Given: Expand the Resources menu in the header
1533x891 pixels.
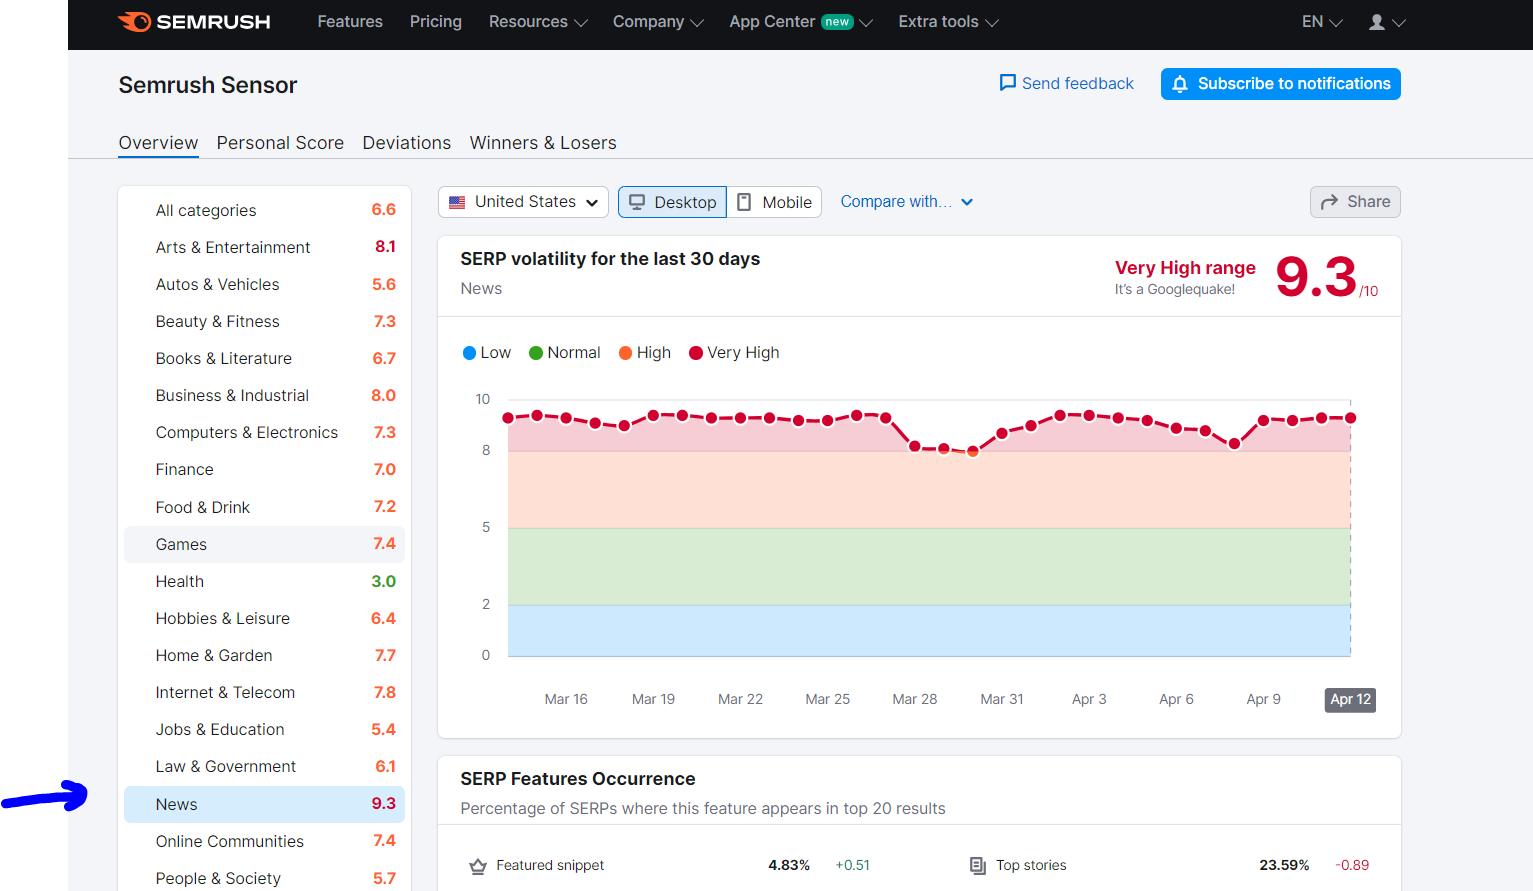Looking at the screenshot, I should click(x=538, y=22).
